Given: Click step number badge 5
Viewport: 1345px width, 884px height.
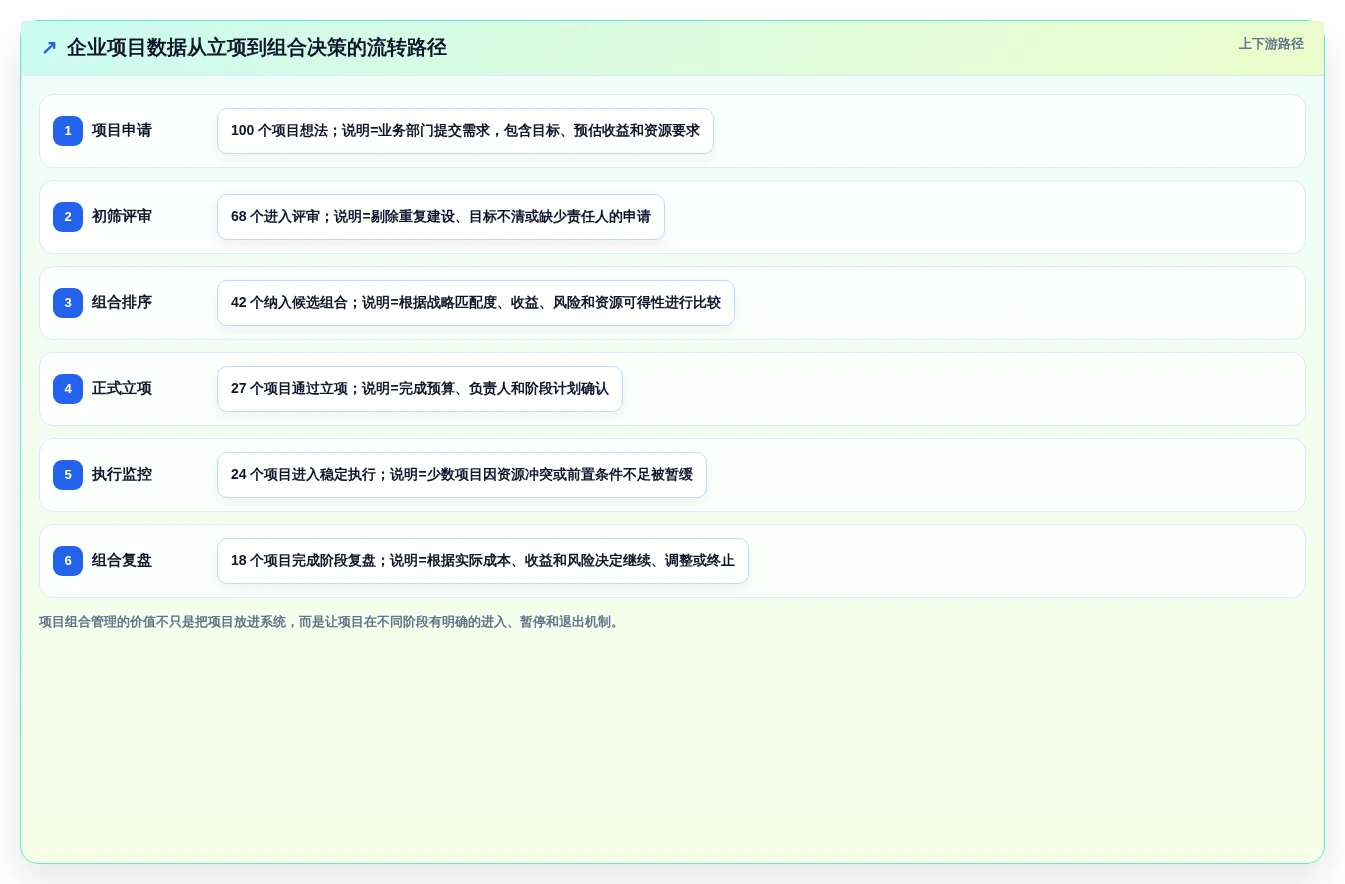Looking at the screenshot, I should pos(68,475).
